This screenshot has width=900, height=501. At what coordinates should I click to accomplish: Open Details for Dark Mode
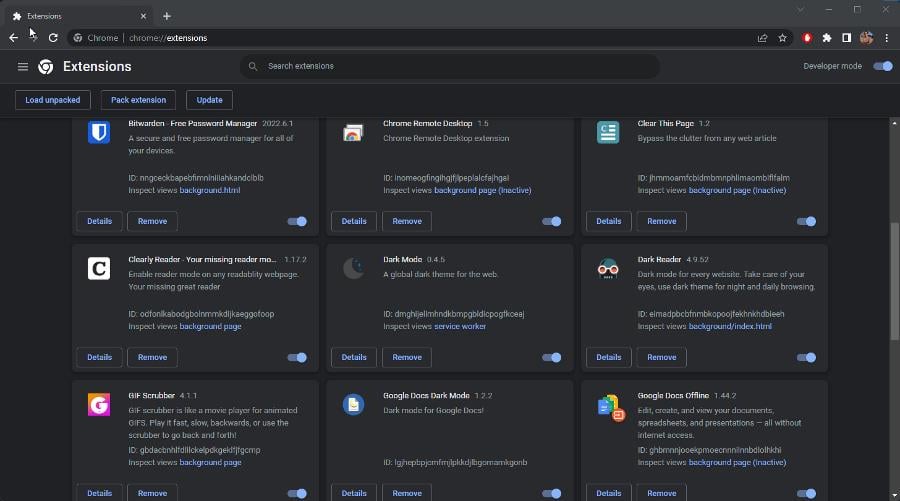click(354, 358)
